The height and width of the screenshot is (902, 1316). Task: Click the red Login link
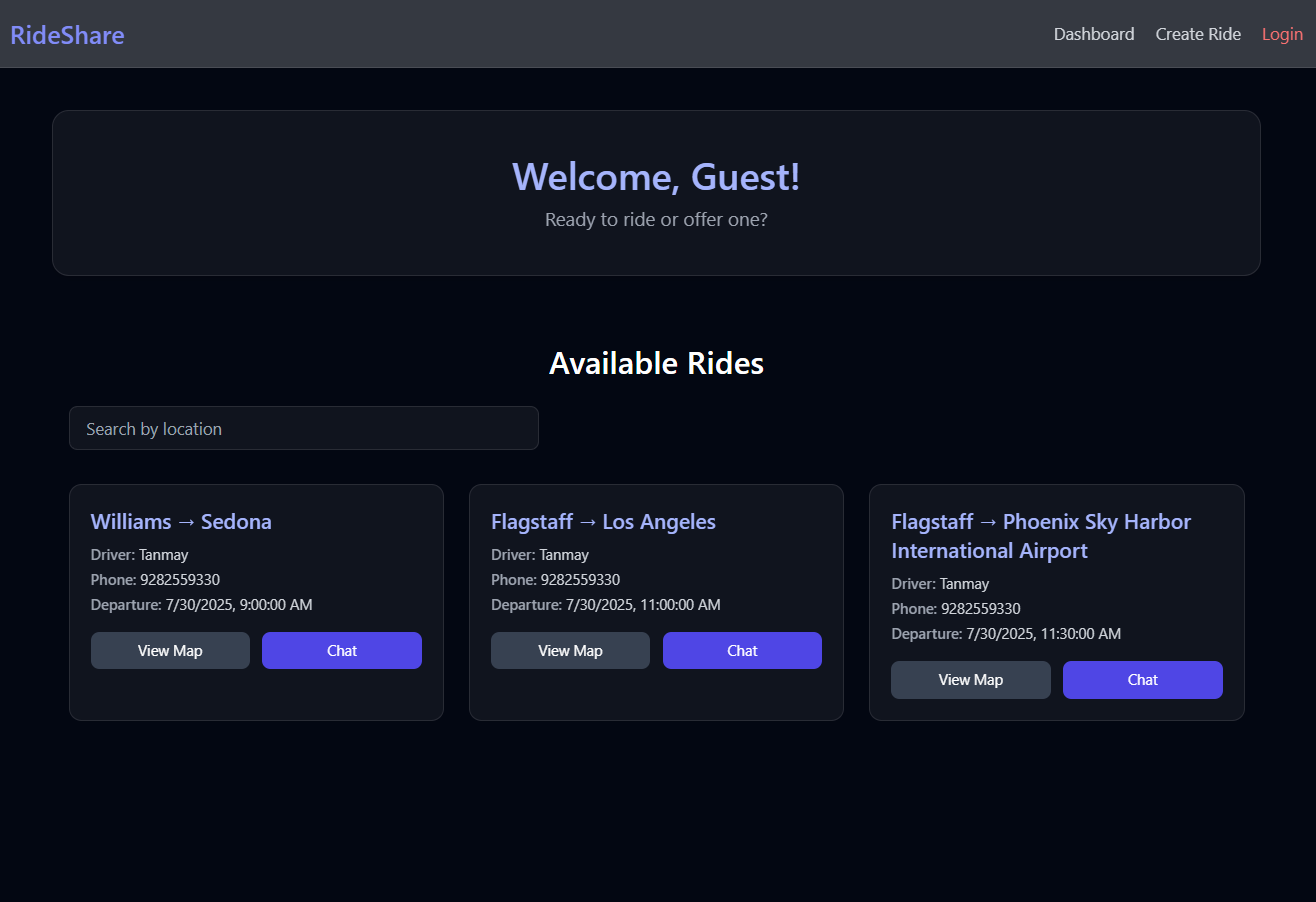tap(1282, 34)
